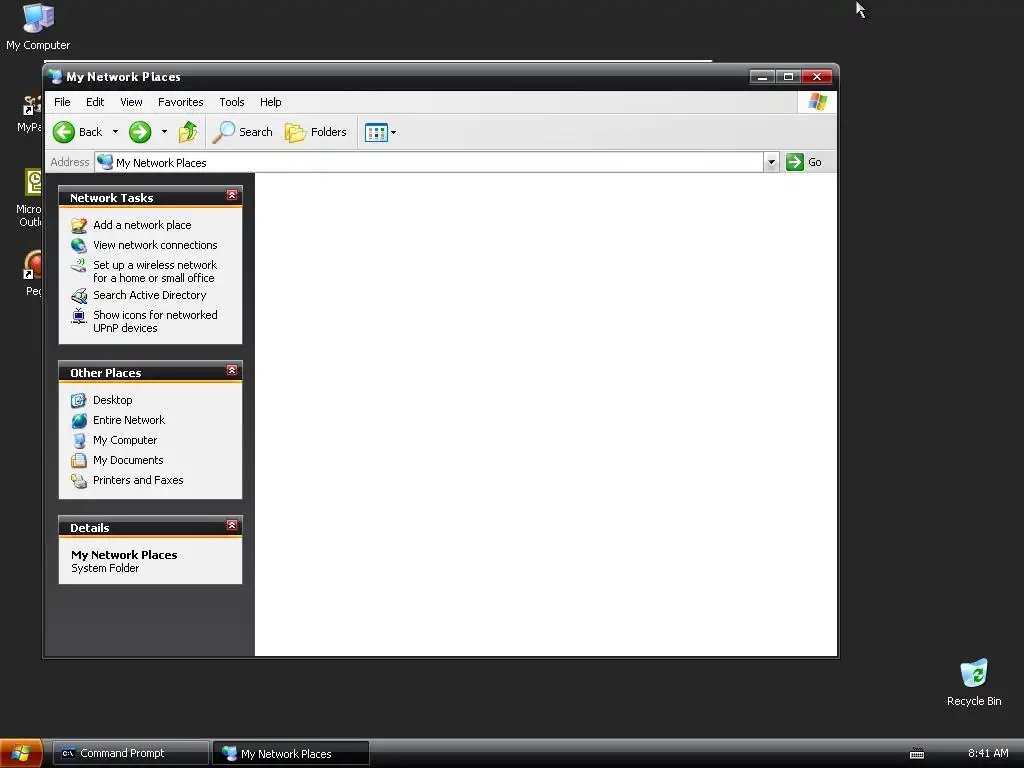Viewport: 1024px width, 768px height.
Task: Click the UPnP devices icon
Action: coord(79,316)
